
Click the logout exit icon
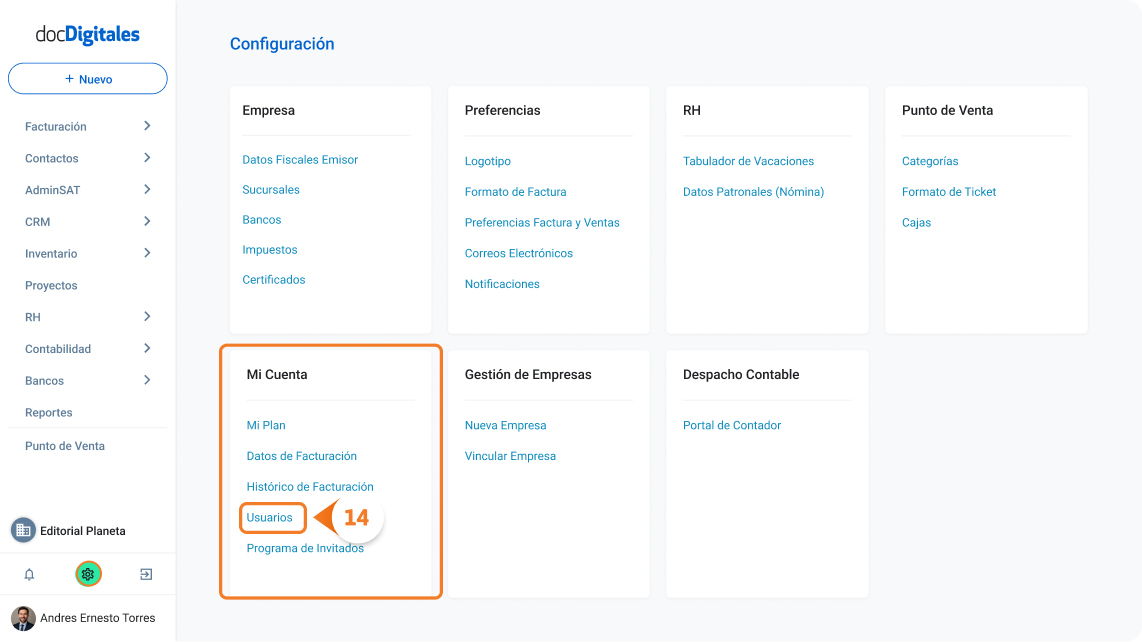point(146,574)
